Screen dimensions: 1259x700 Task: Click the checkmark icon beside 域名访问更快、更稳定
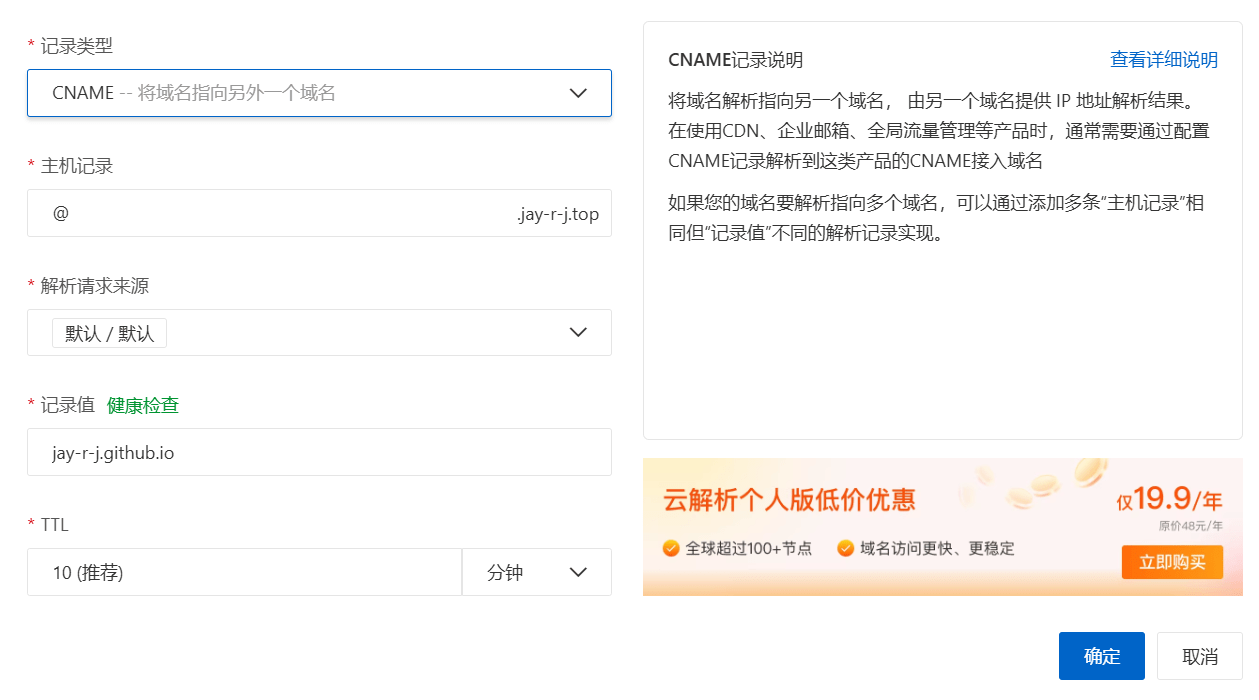(845, 548)
